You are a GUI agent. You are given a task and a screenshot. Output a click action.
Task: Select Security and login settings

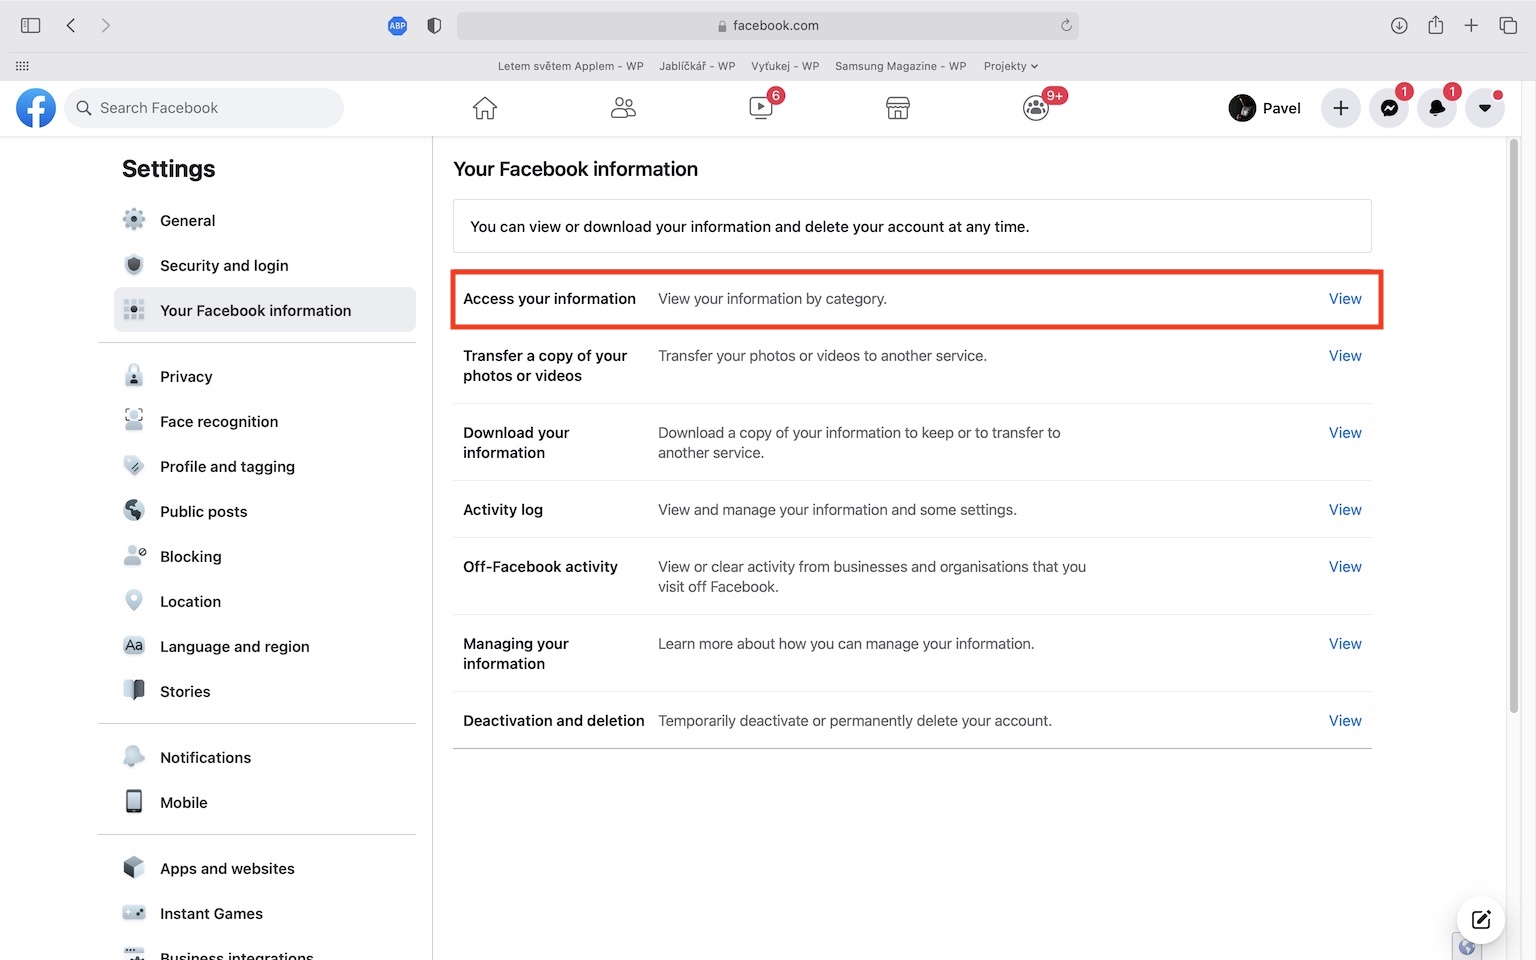click(224, 265)
